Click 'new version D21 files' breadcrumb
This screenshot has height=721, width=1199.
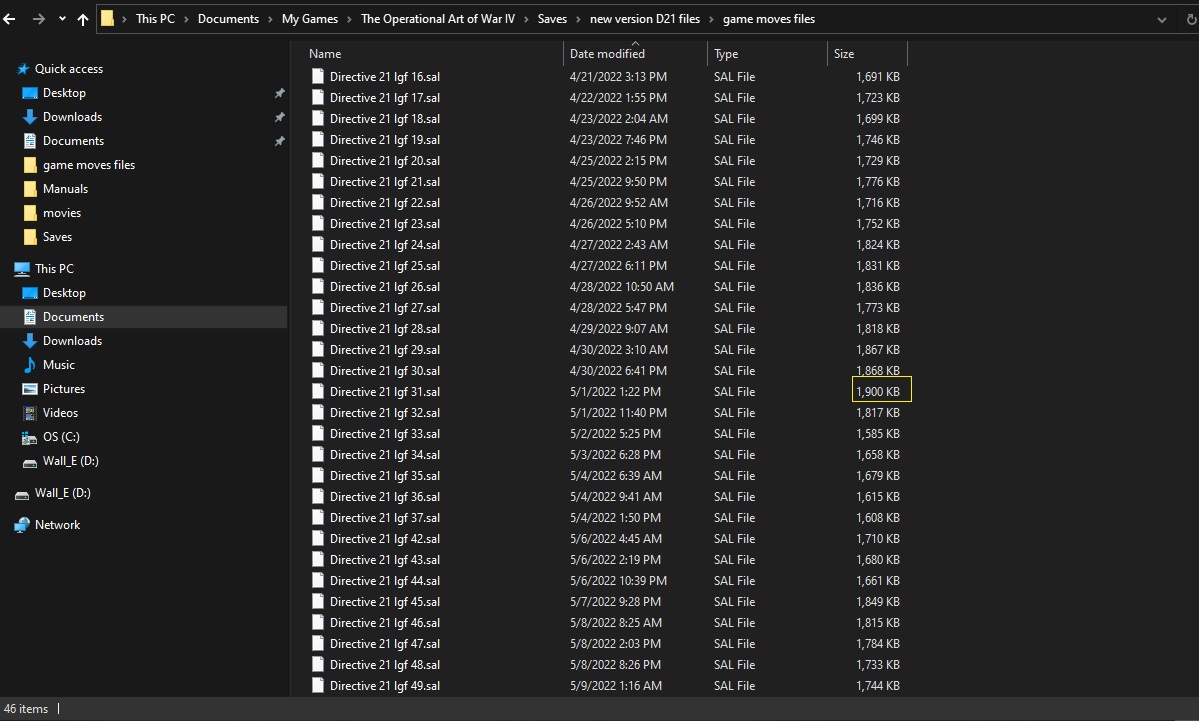pyautogui.click(x=645, y=18)
